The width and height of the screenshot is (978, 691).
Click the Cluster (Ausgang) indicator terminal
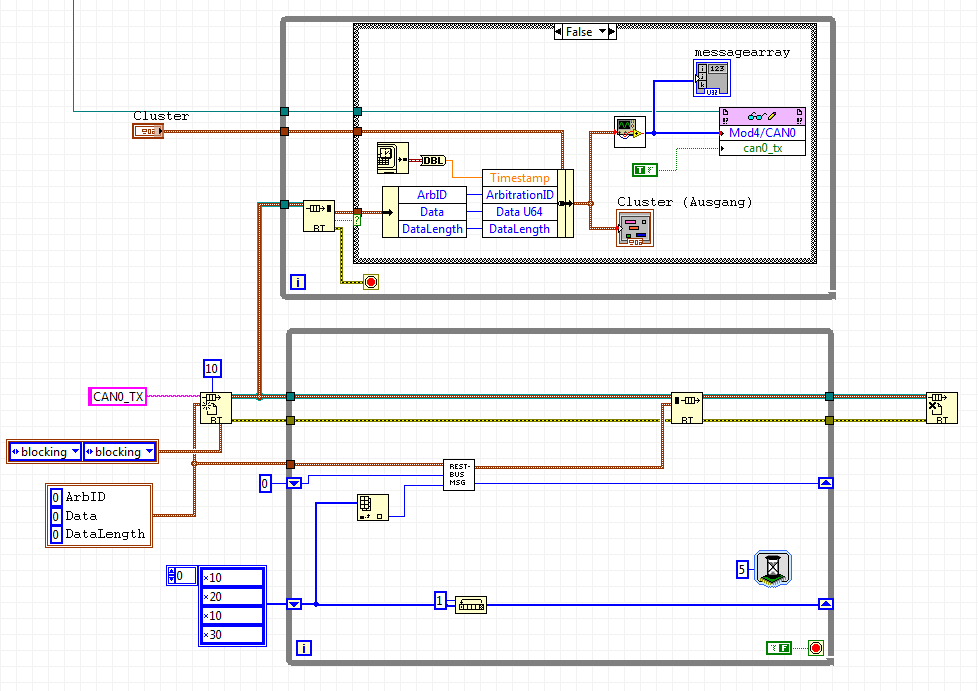pos(635,228)
